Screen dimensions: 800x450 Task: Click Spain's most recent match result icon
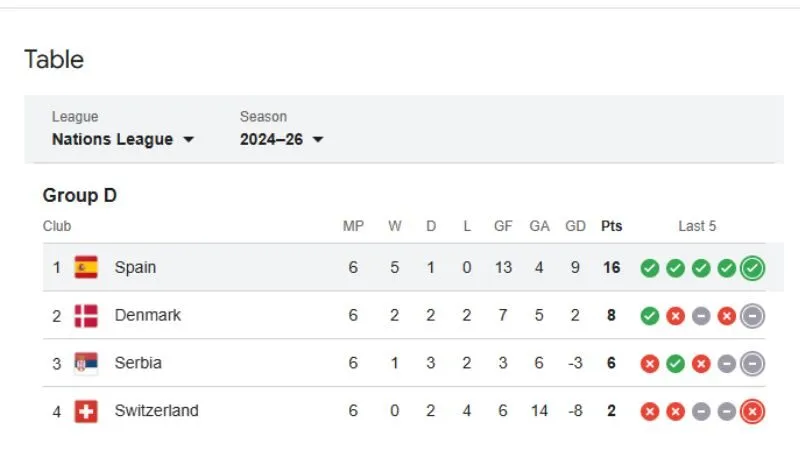tap(753, 268)
